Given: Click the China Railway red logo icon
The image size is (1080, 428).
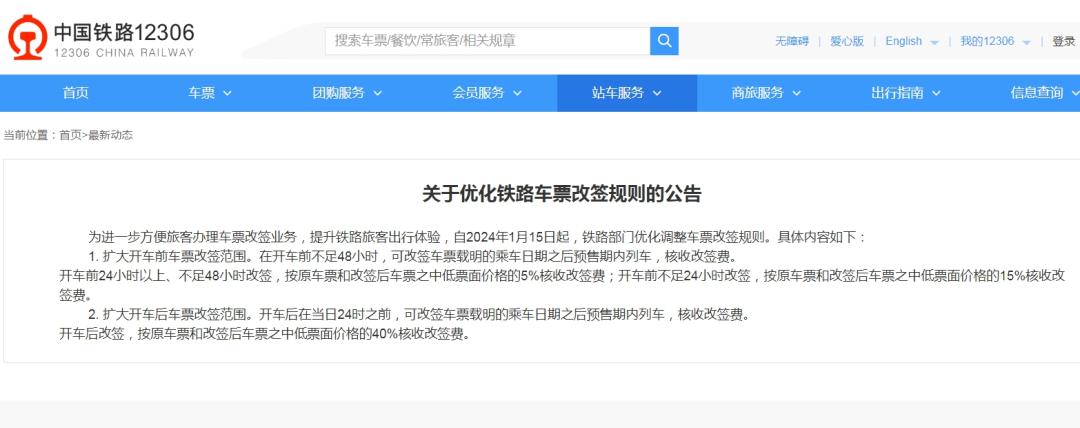Looking at the screenshot, I should click(x=26, y=39).
